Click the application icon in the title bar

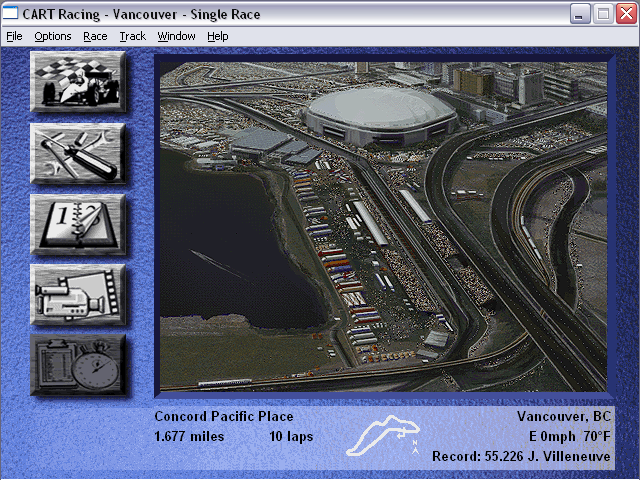(10, 13)
